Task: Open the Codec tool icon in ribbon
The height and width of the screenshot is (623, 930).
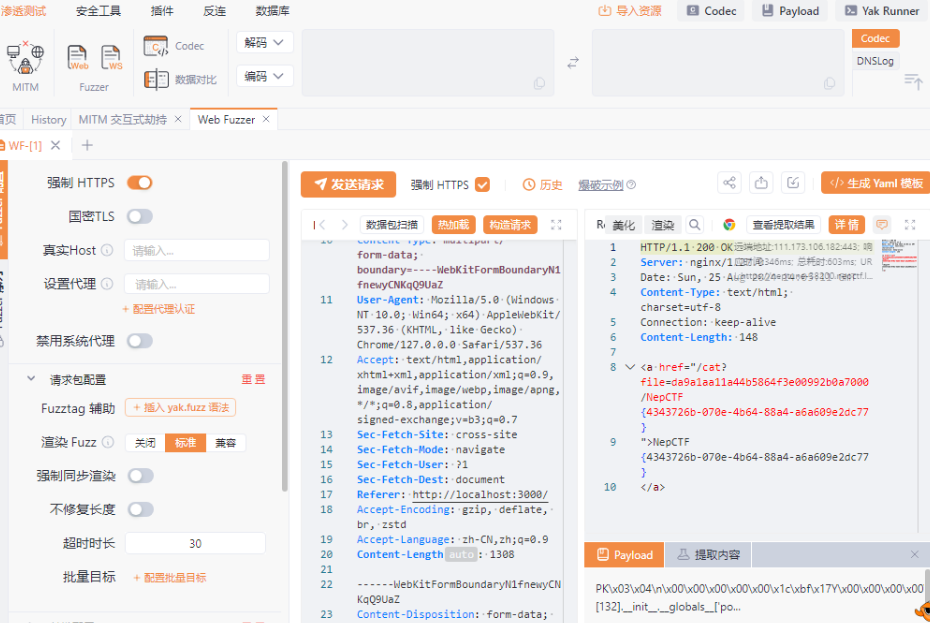Action: 156,46
